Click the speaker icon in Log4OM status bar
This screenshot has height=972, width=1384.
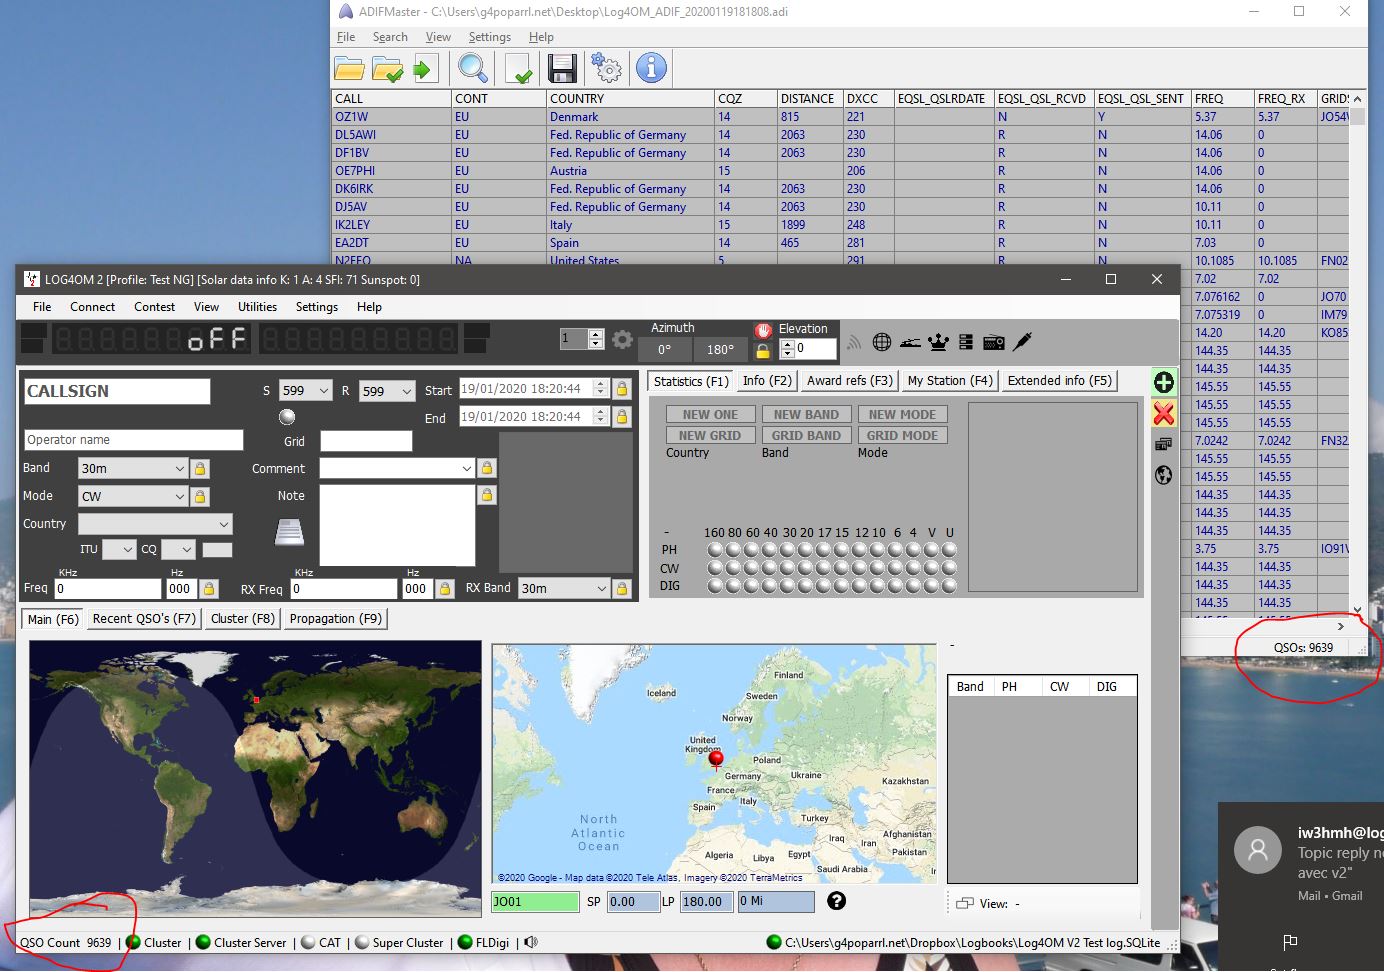pos(531,942)
